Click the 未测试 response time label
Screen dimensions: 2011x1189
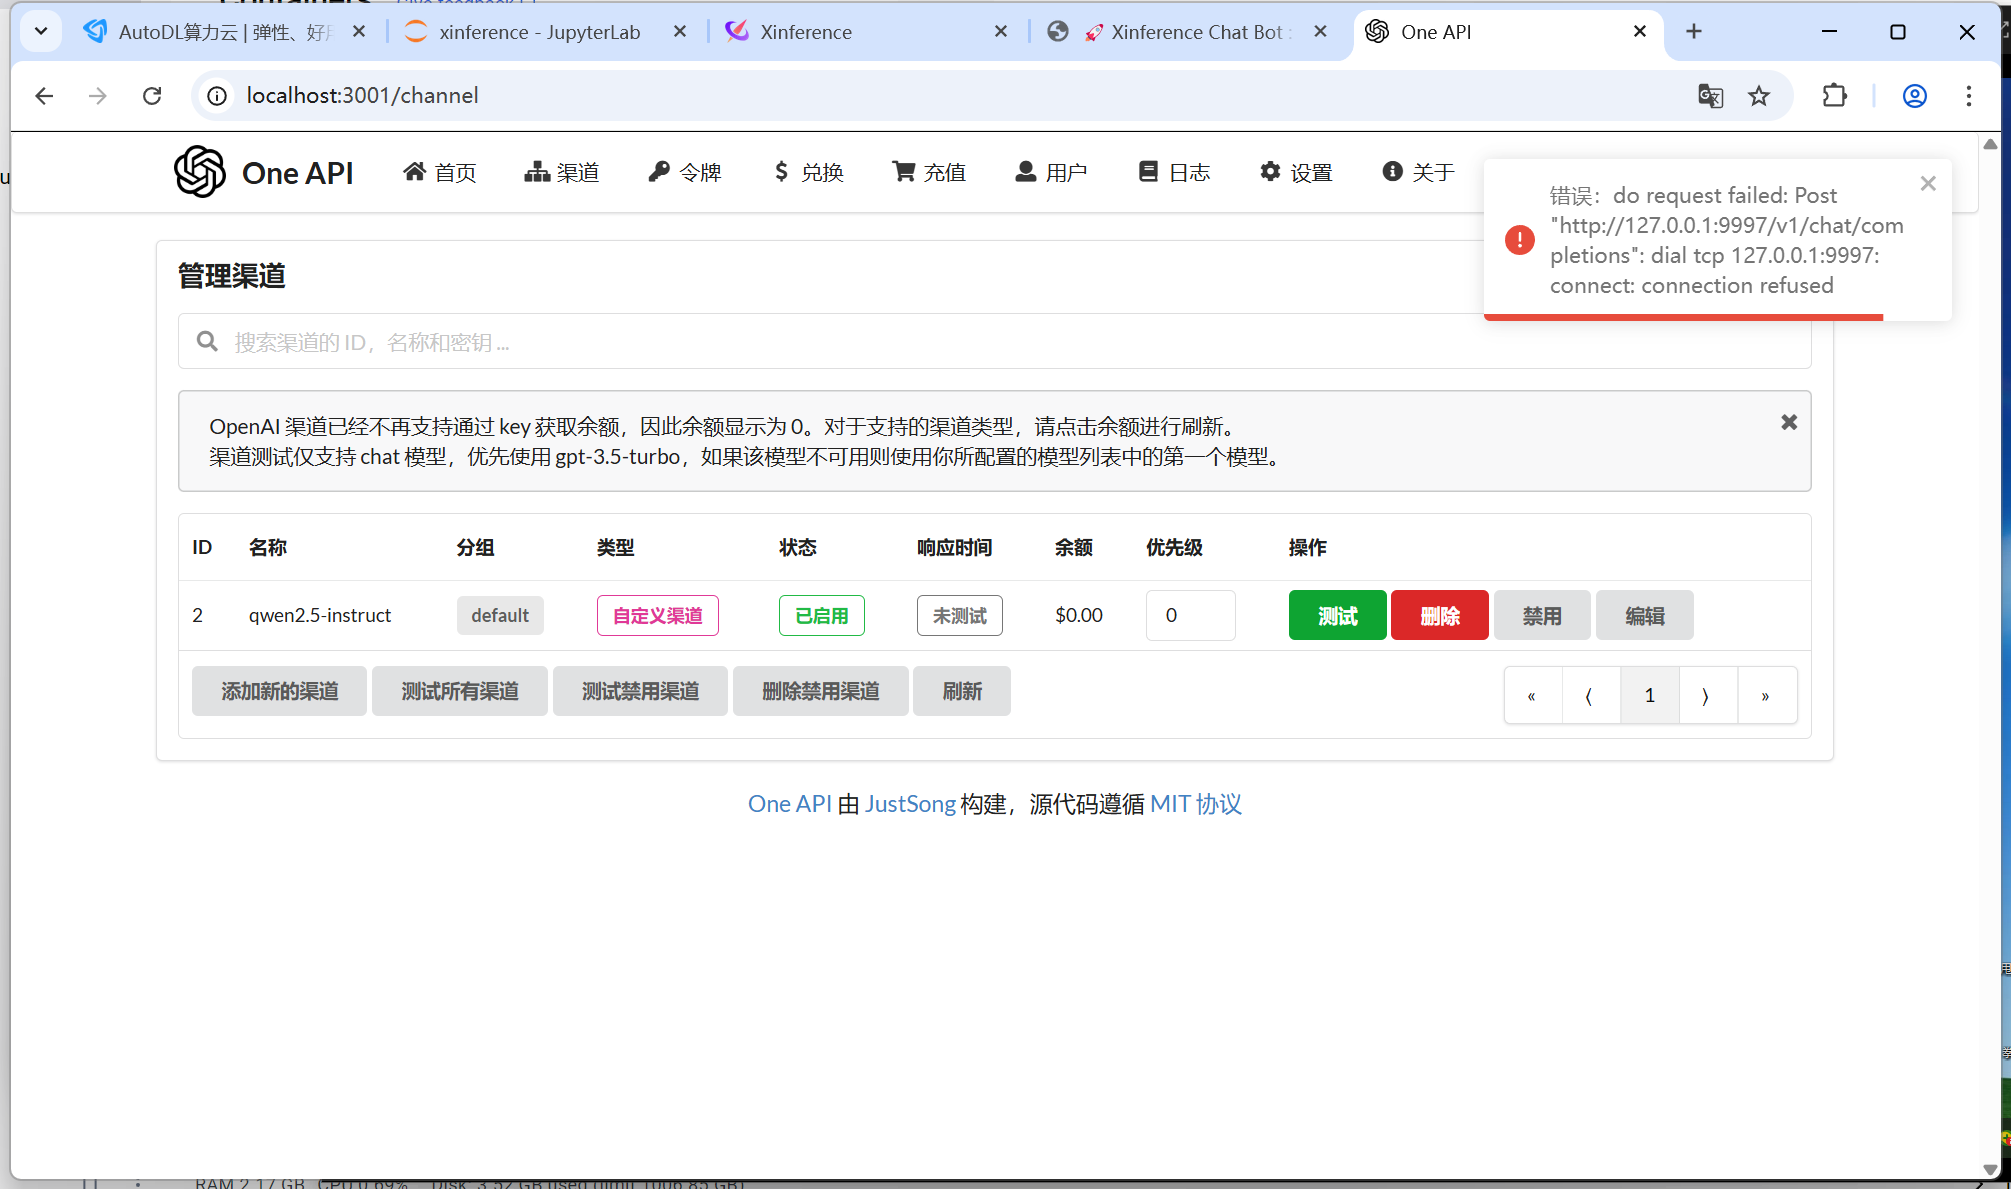pyautogui.click(x=959, y=615)
